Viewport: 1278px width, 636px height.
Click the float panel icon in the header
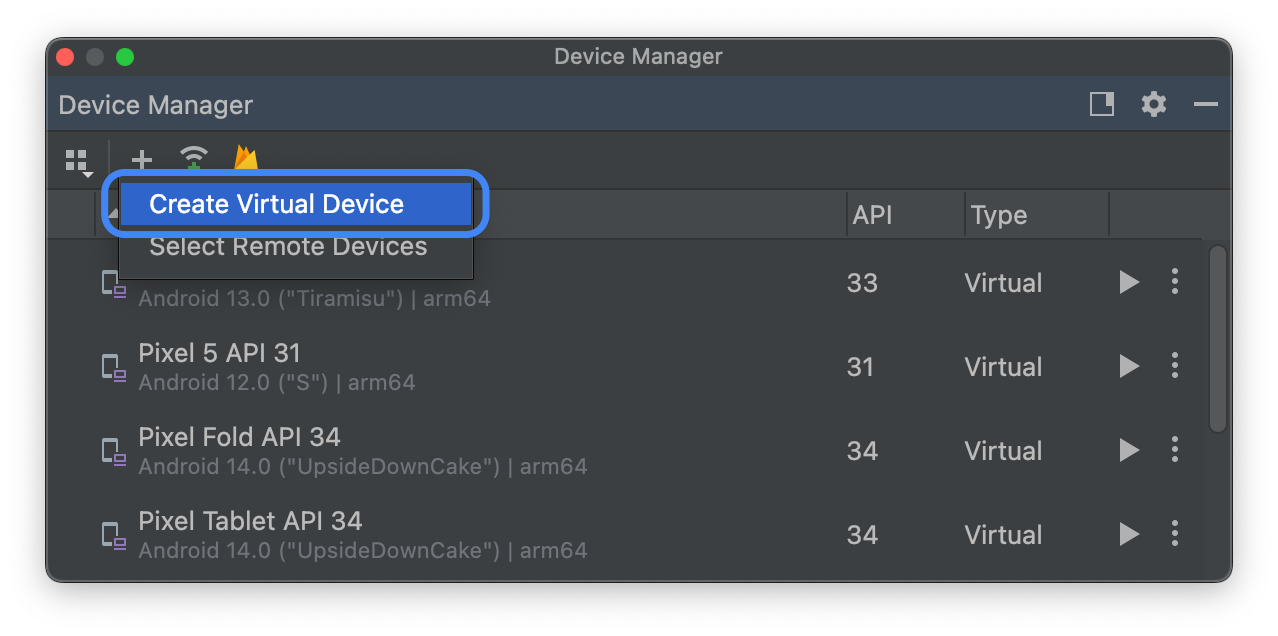coord(1101,104)
